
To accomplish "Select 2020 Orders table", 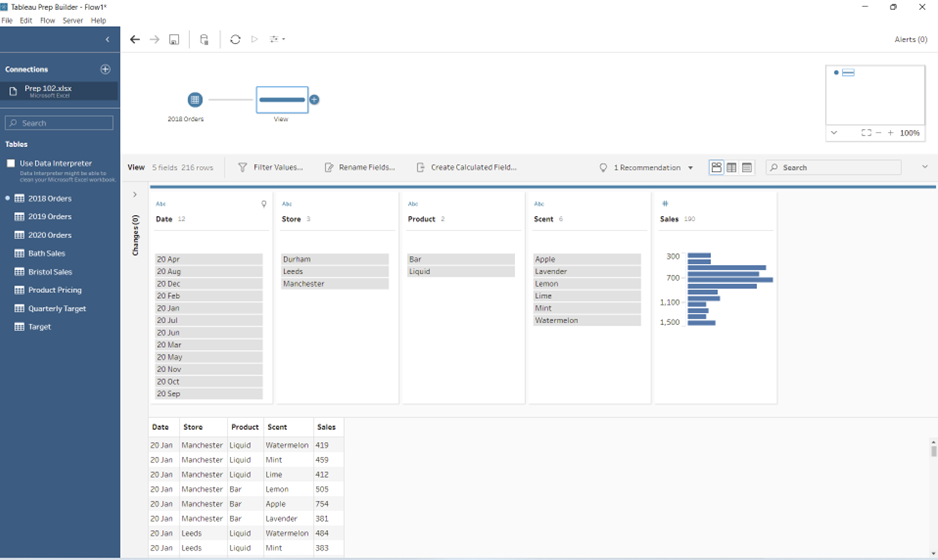I will click(x=50, y=235).
